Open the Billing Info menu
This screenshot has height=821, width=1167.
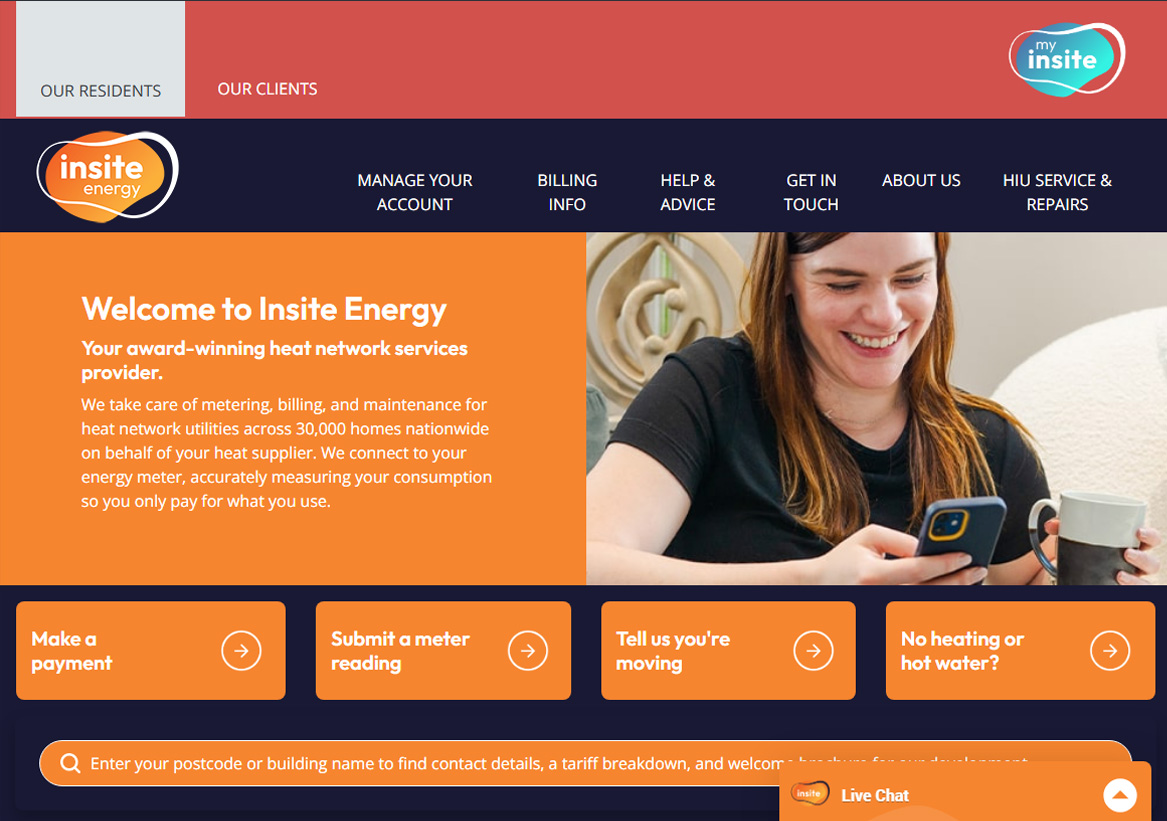(567, 192)
